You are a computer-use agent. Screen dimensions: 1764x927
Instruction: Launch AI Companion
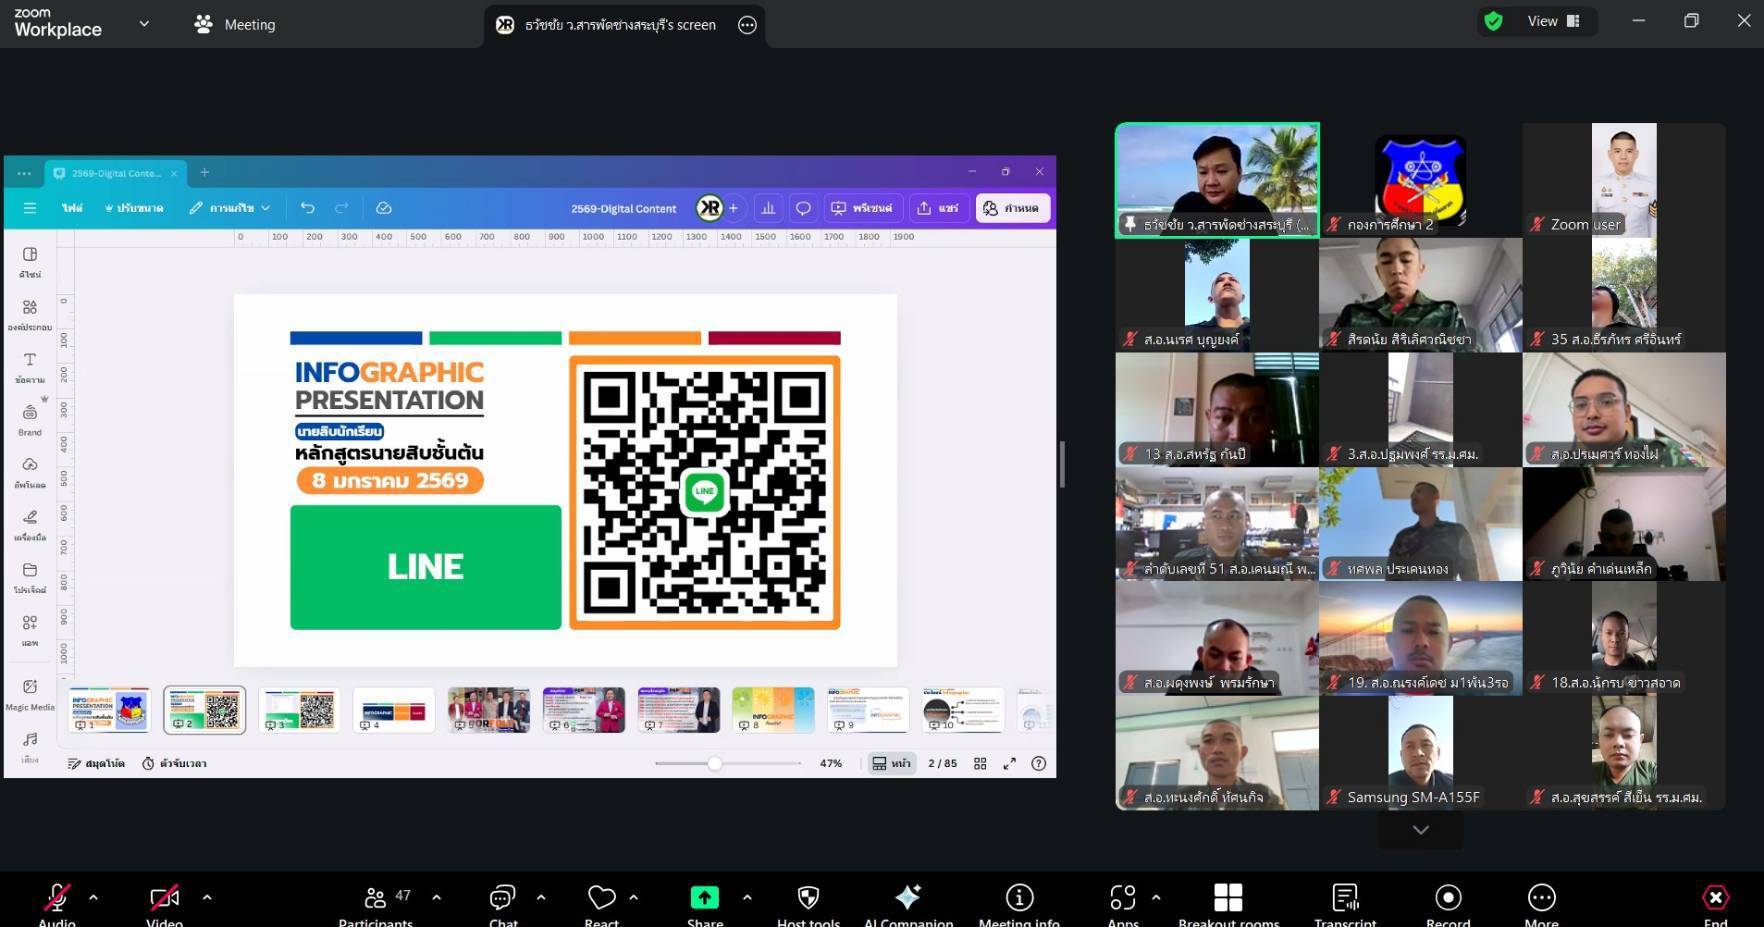click(x=908, y=899)
